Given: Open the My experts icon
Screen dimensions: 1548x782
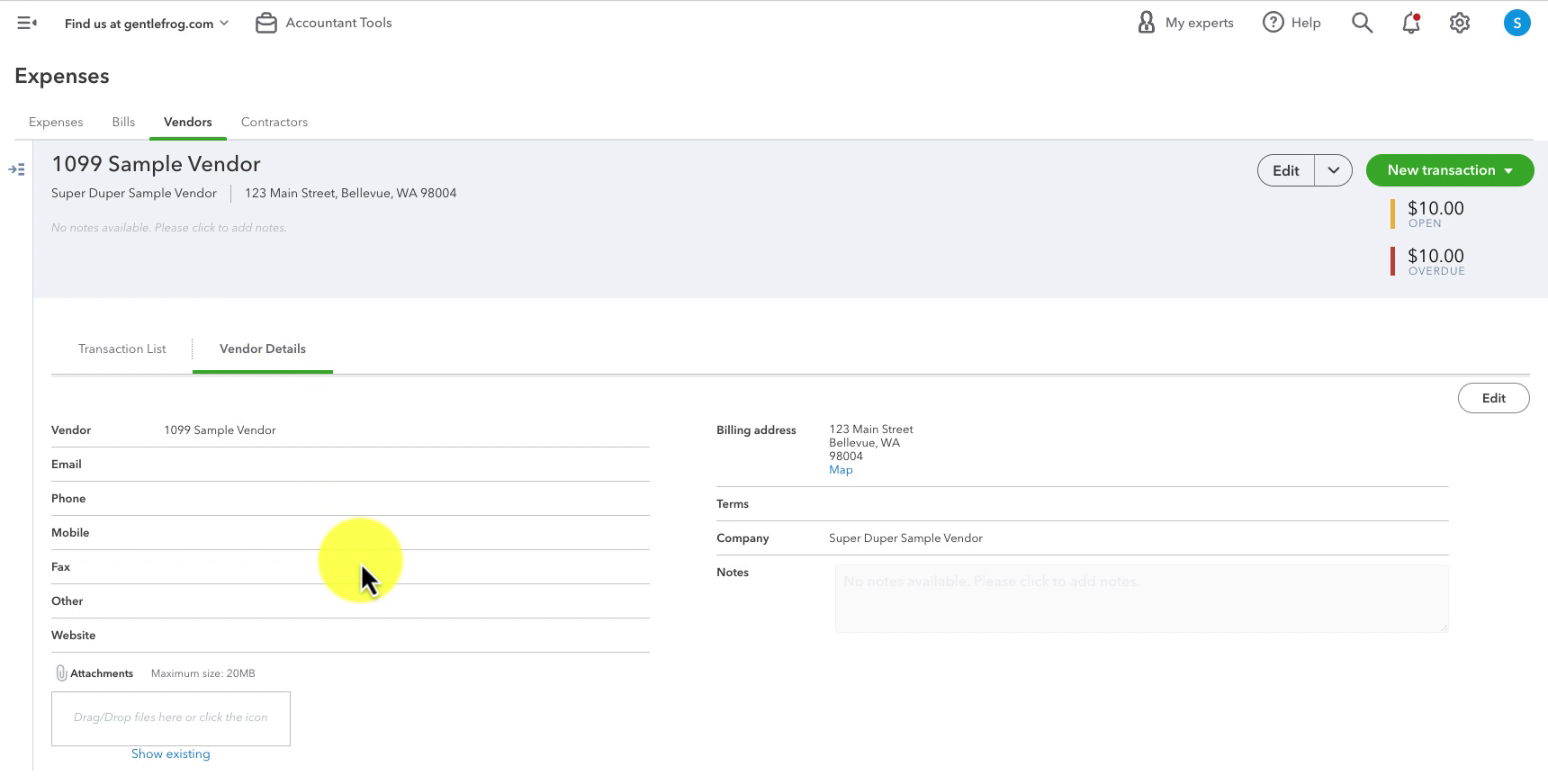Looking at the screenshot, I should pyautogui.click(x=1147, y=22).
